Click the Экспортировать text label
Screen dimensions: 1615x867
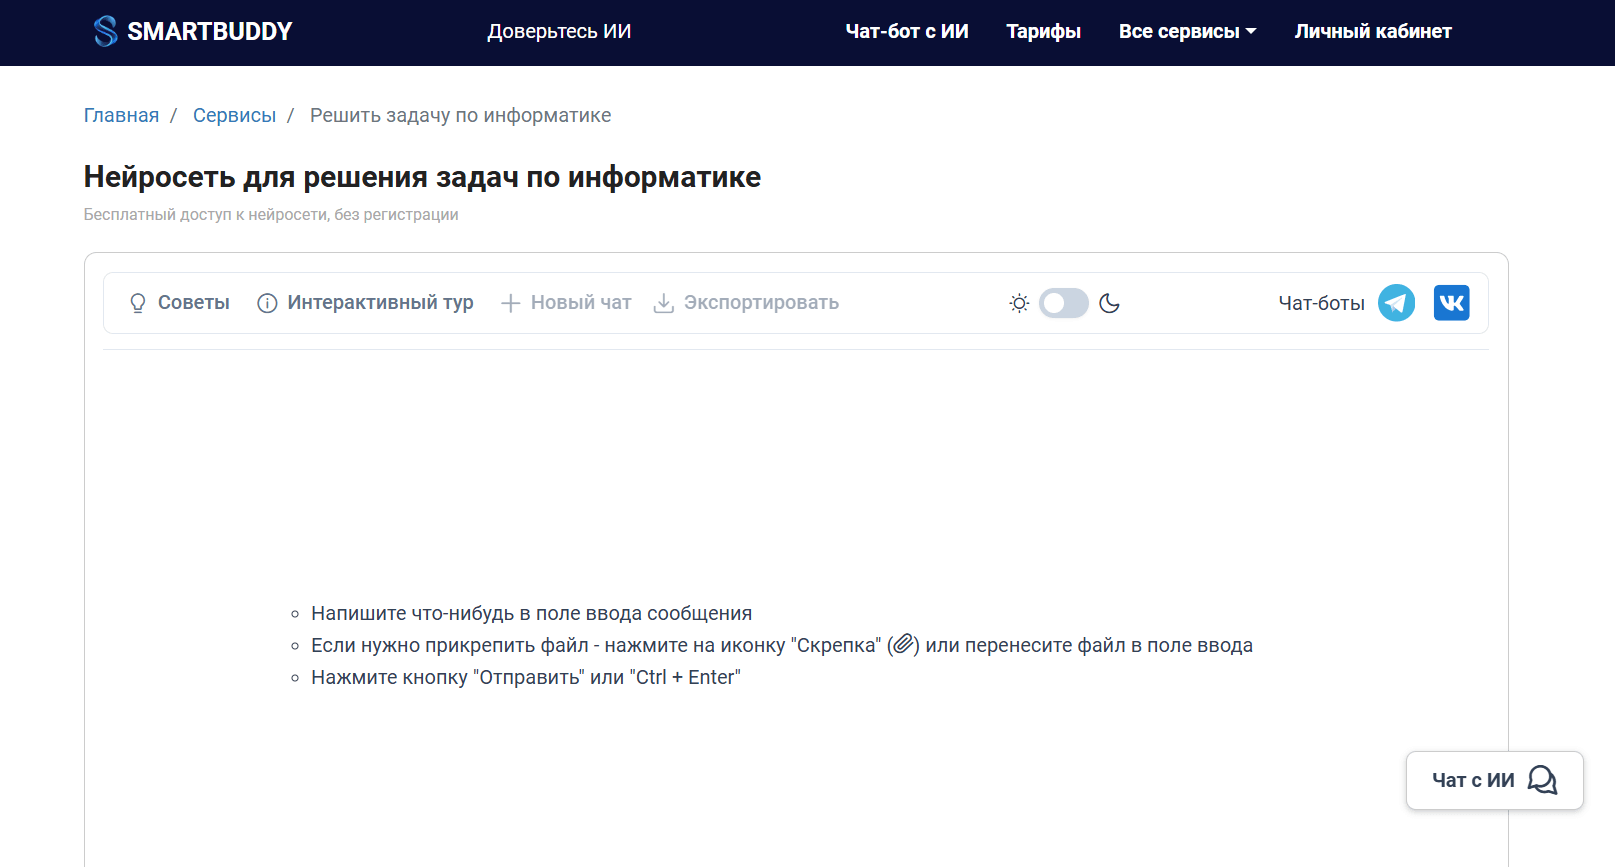(761, 303)
